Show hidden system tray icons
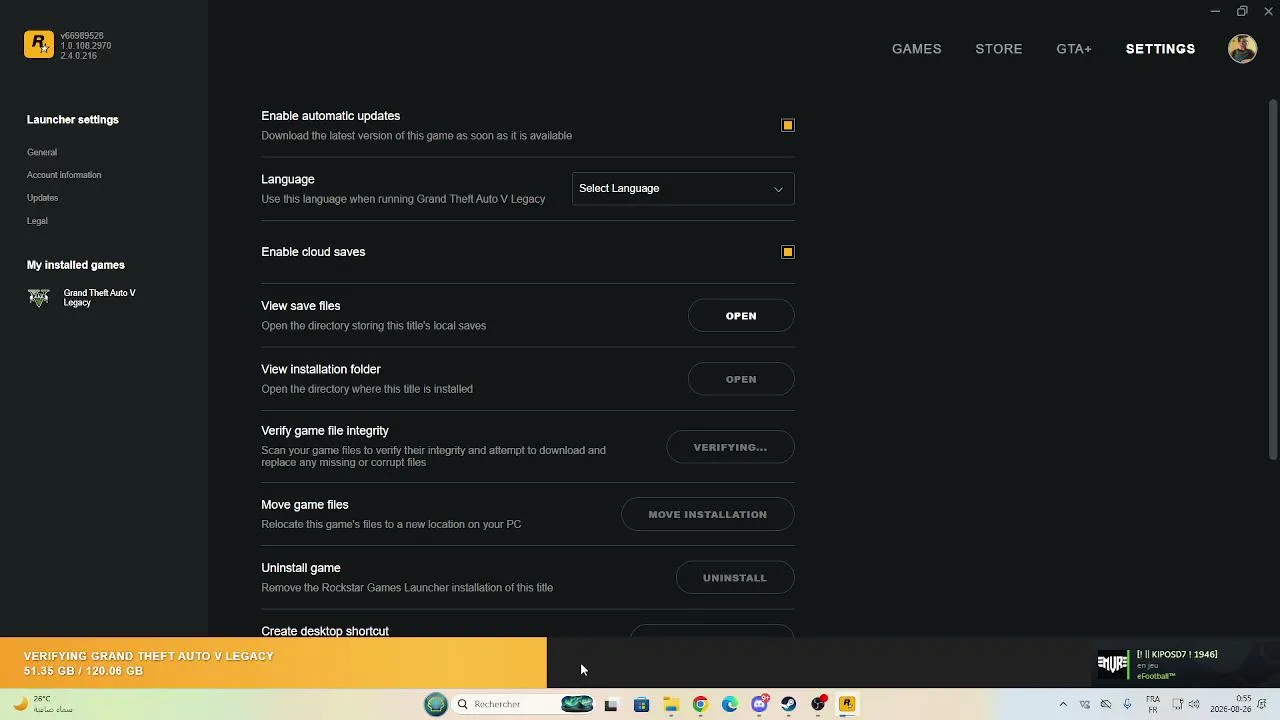Image resolution: width=1280 pixels, height=720 pixels. [1063, 704]
